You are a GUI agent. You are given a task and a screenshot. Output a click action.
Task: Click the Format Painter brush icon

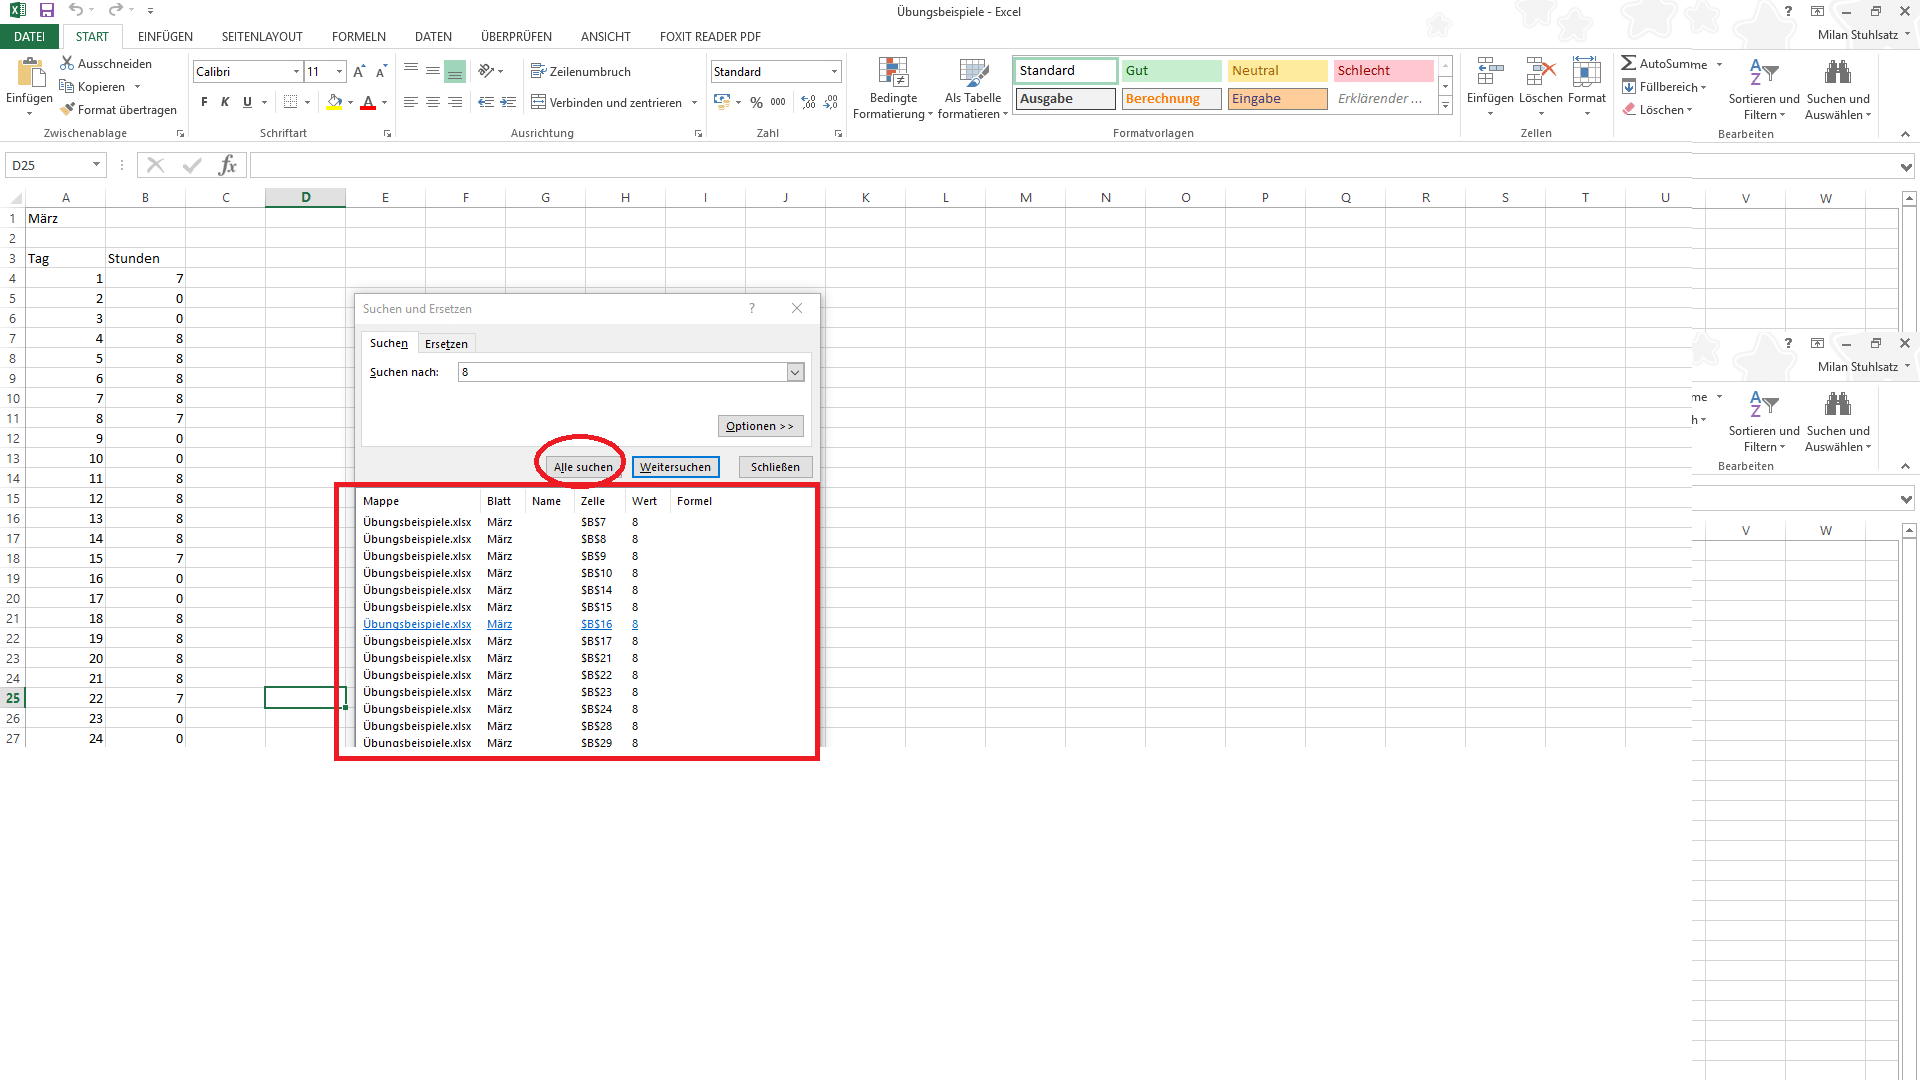67,110
